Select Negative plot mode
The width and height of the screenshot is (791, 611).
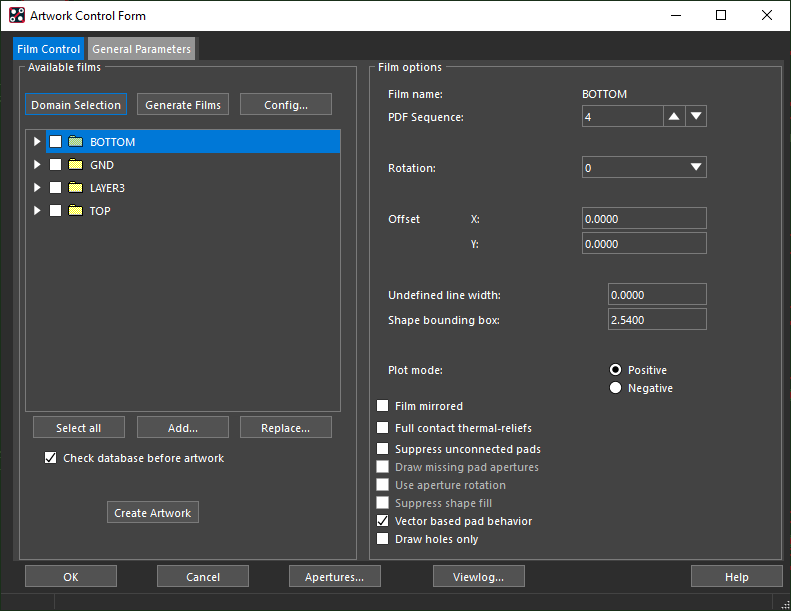point(615,388)
